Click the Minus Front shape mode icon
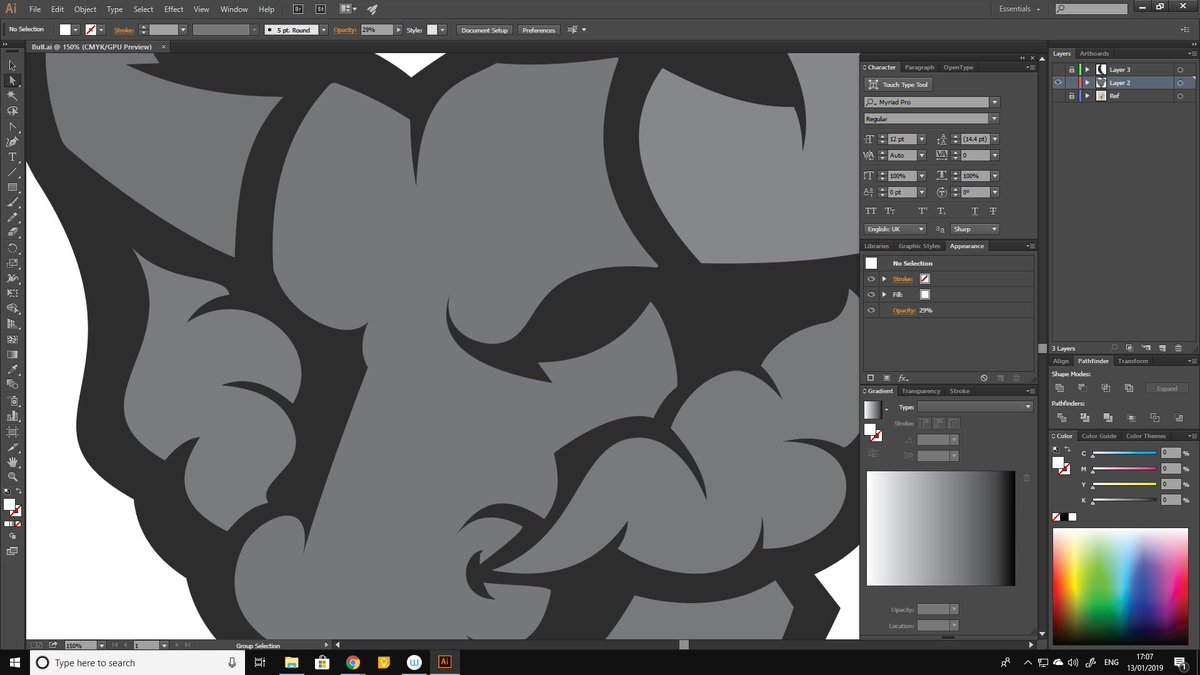Screen dimensions: 1200x675 point(1083,387)
